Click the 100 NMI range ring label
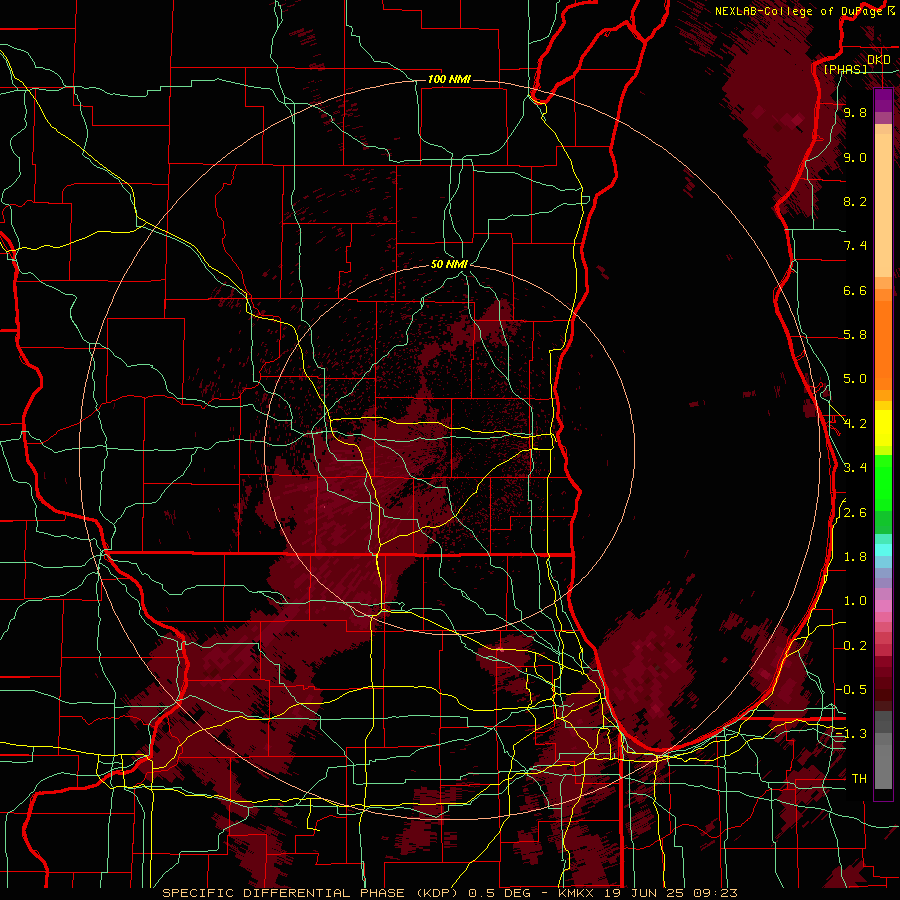 pyautogui.click(x=449, y=79)
